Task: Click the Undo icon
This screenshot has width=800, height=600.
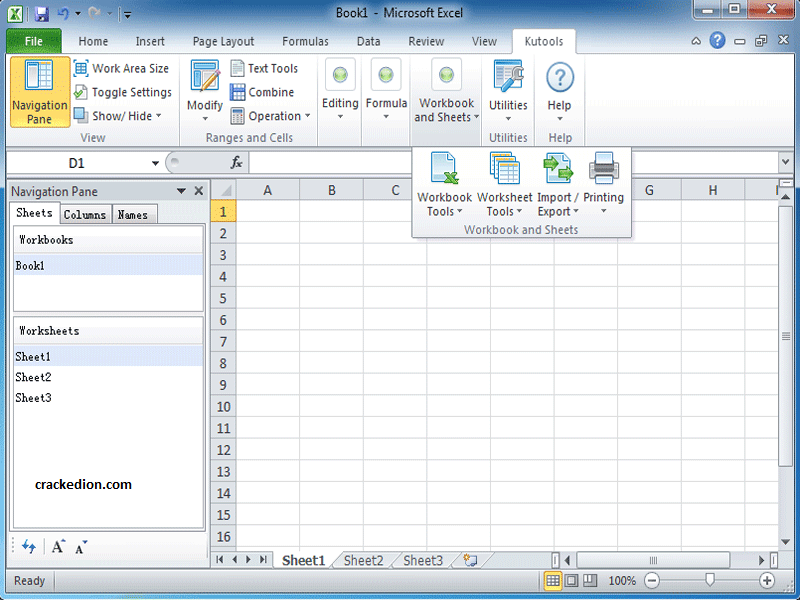Action: (64, 14)
